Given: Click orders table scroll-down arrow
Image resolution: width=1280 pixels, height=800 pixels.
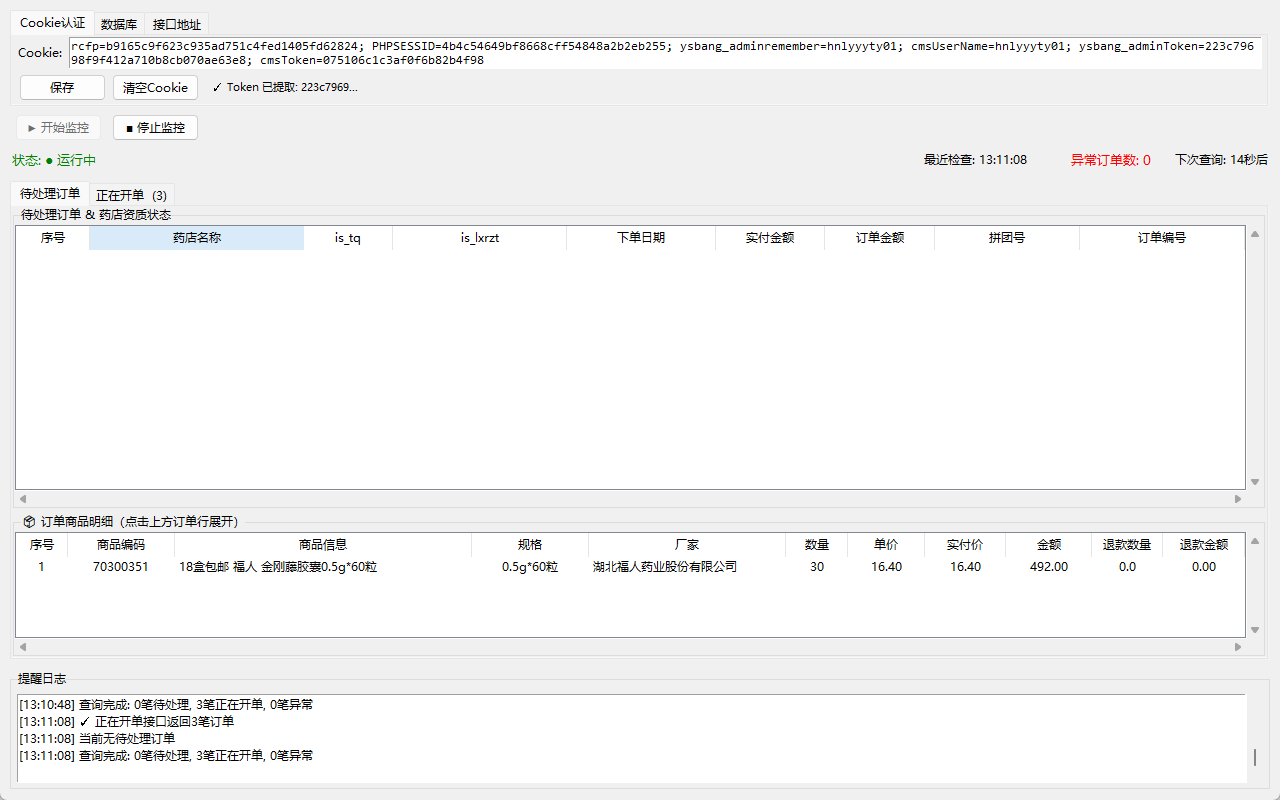Looking at the screenshot, I should (x=1255, y=482).
